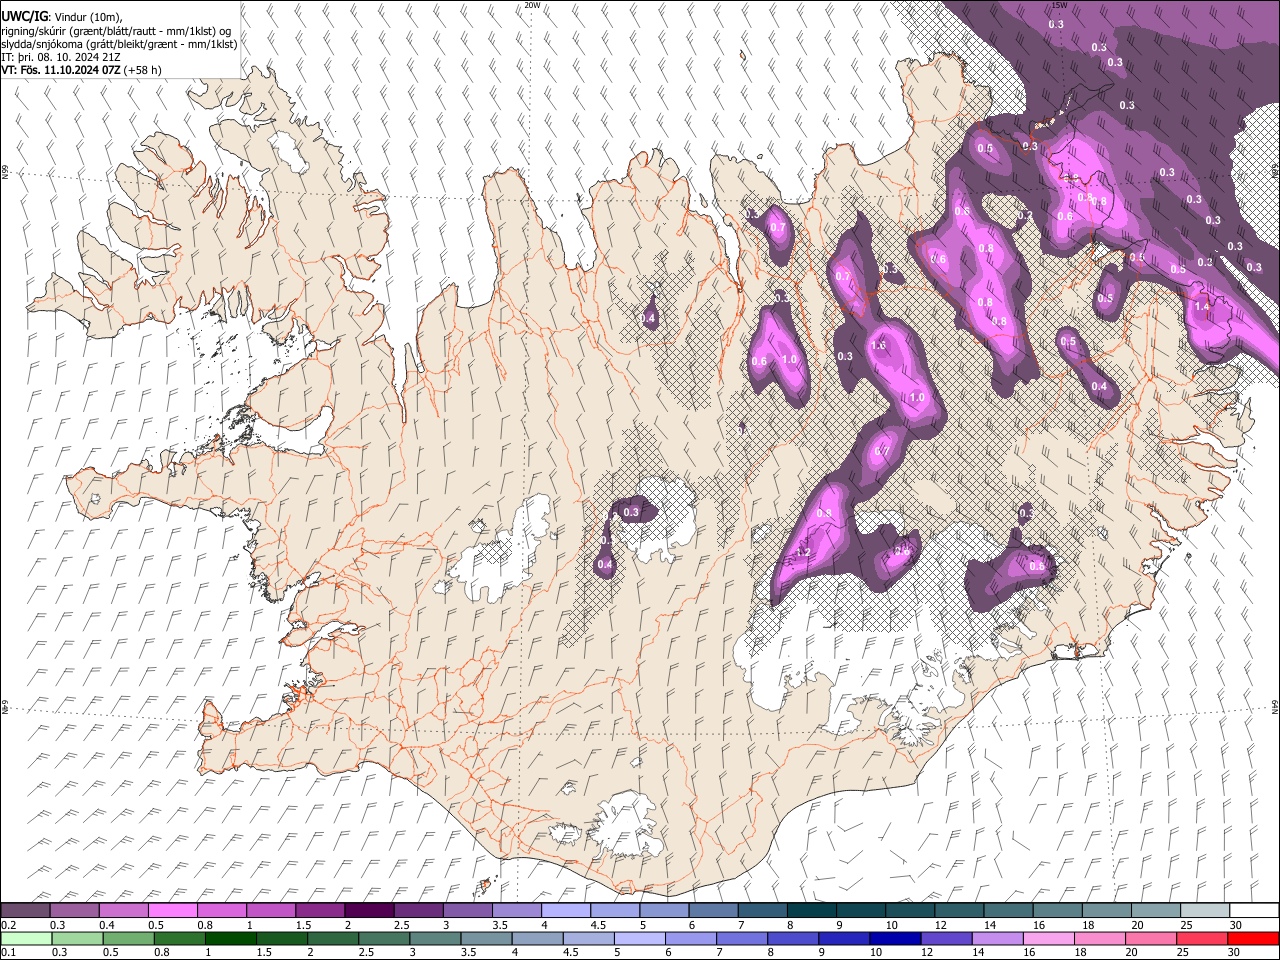Click the 1.2 precipitation value on the map
Image resolution: width=1280 pixels, height=960 pixels.
pyautogui.click(x=803, y=552)
